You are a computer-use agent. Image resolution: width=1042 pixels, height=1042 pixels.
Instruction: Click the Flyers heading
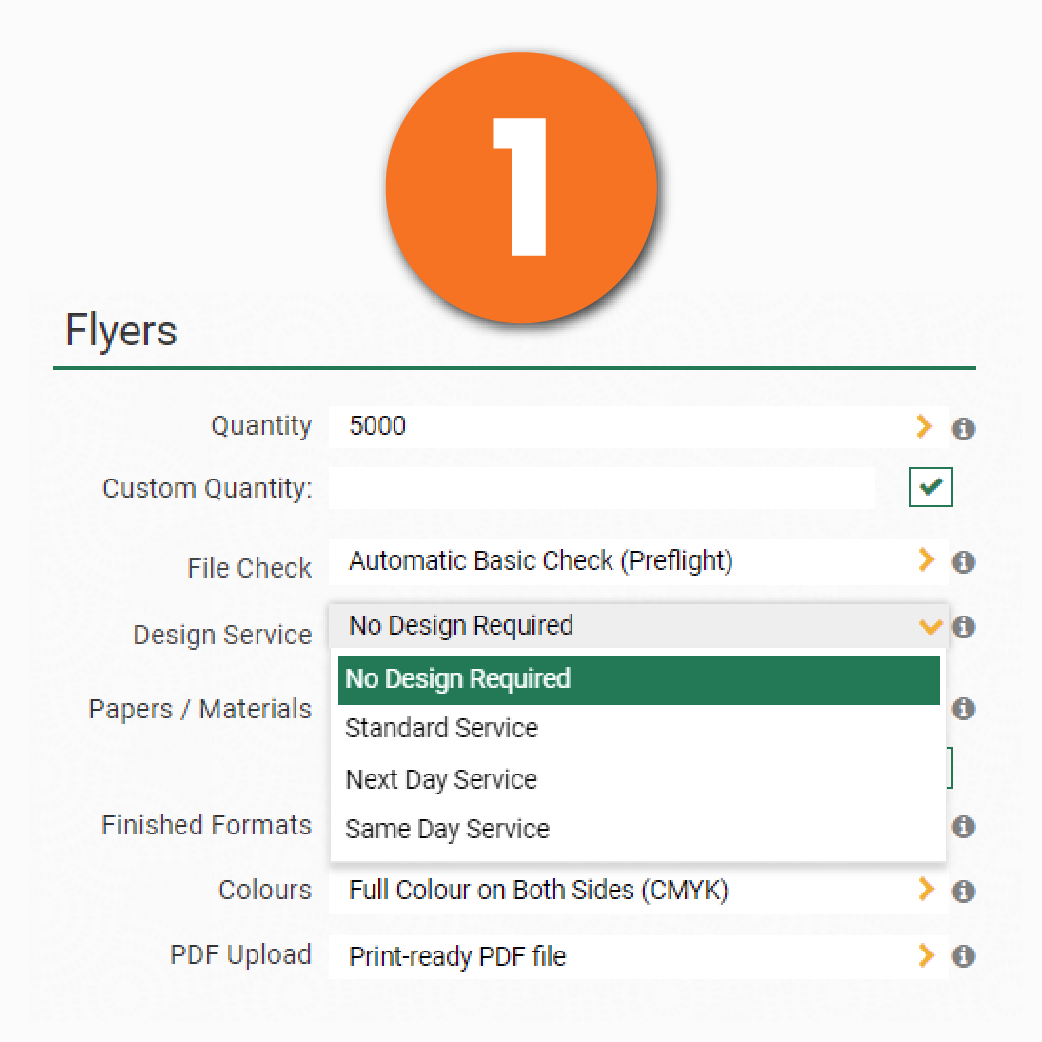pos(121,331)
